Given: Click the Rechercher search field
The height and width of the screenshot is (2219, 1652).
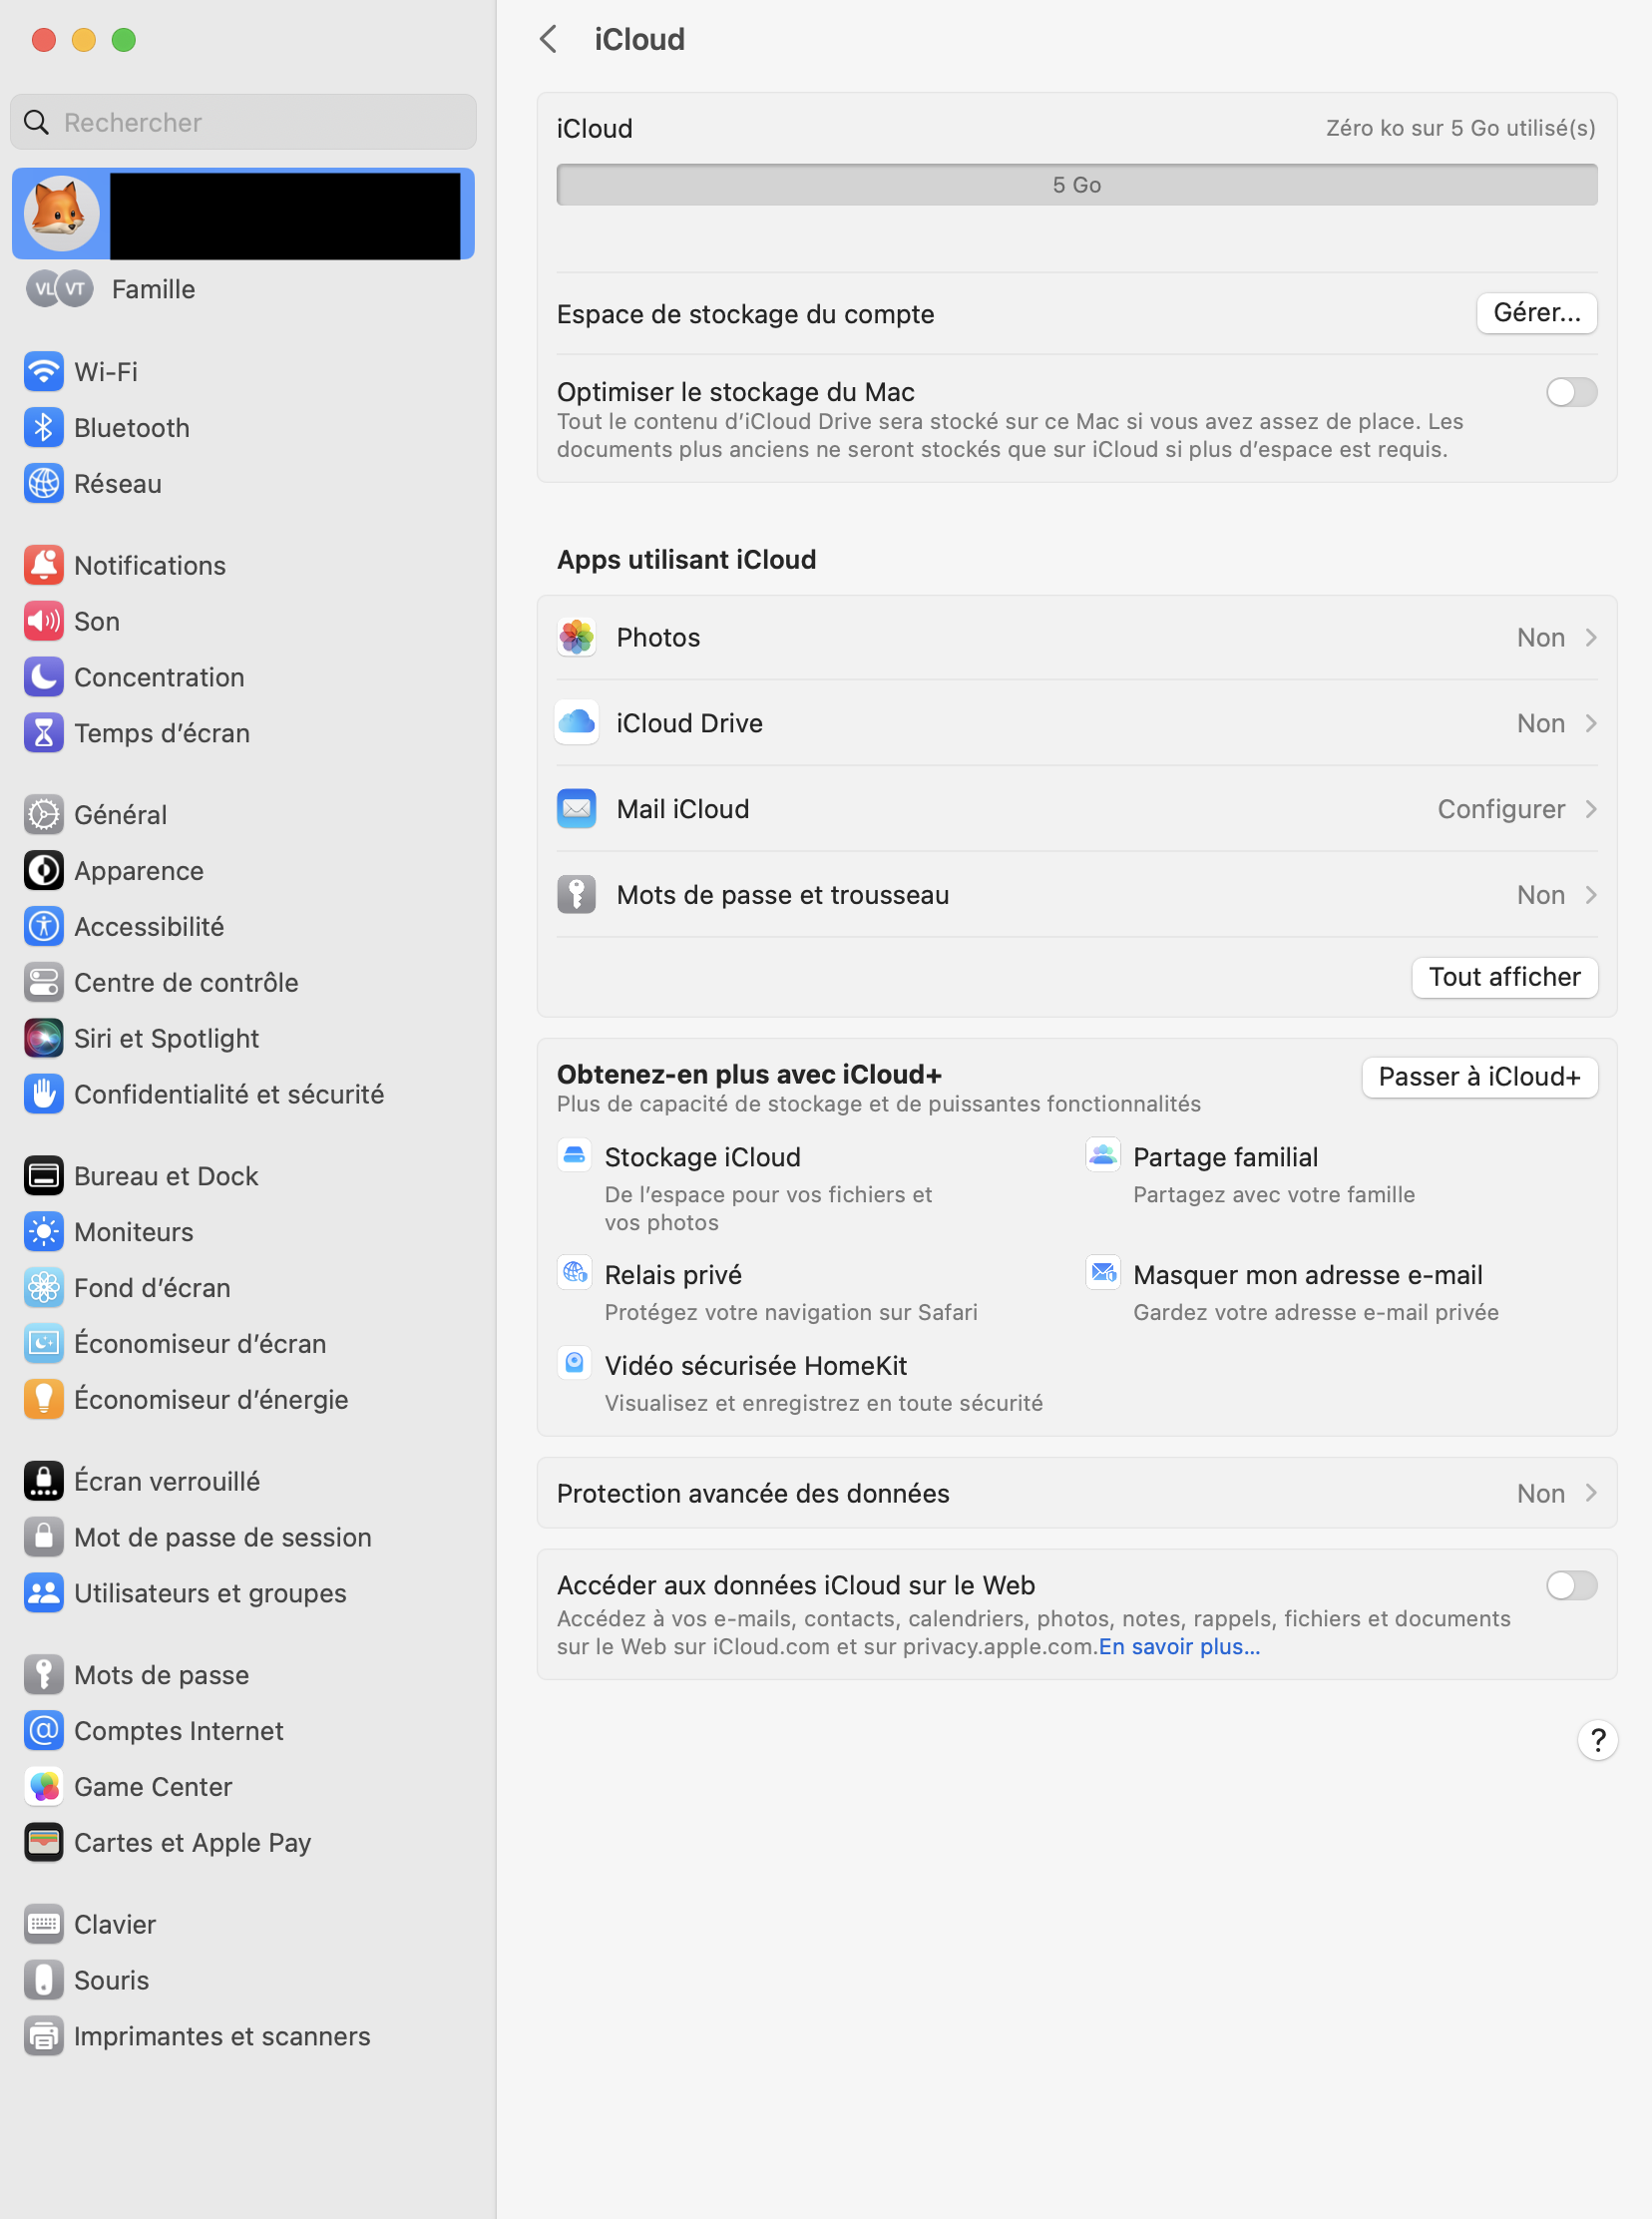Looking at the screenshot, I should tap(243, 123).
